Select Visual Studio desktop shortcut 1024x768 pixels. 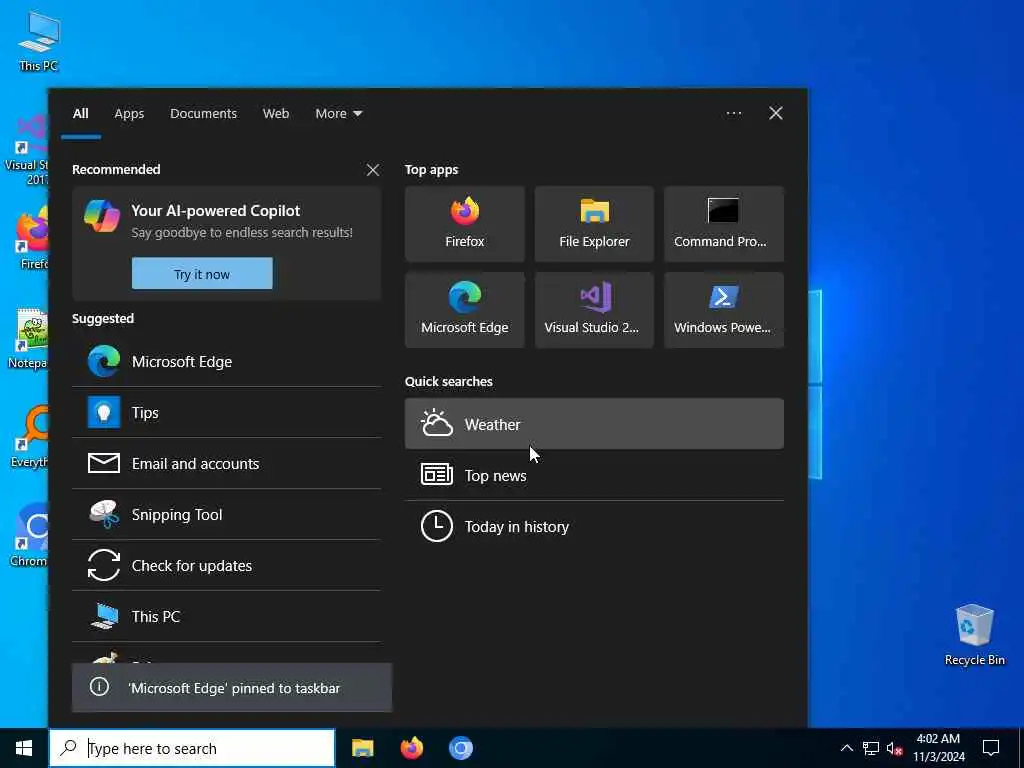(x=26, y=150)
